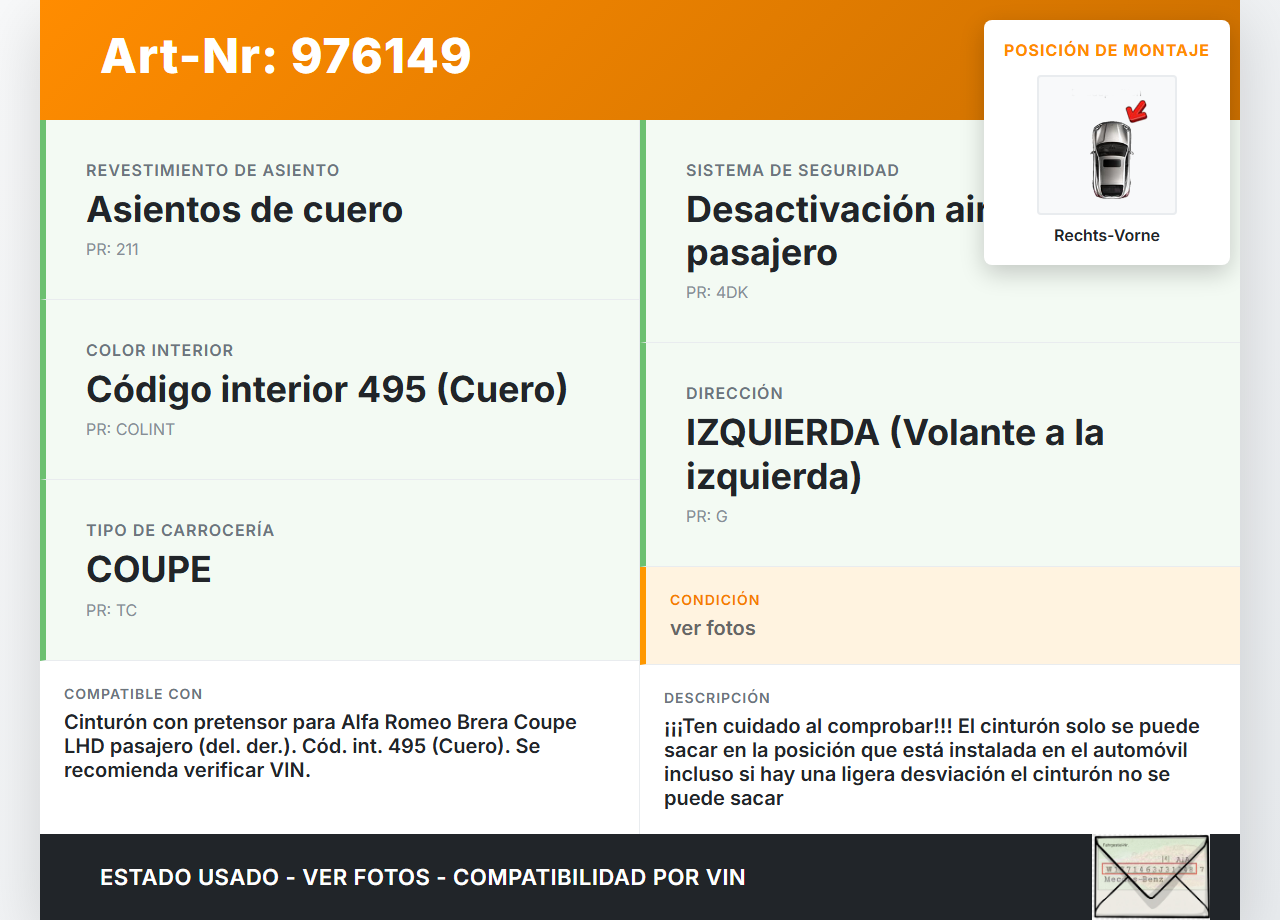Click the Alfa Romeo Brera compatibility text
This screenshot has height=920, width=1280.
(x=320, y=746)
